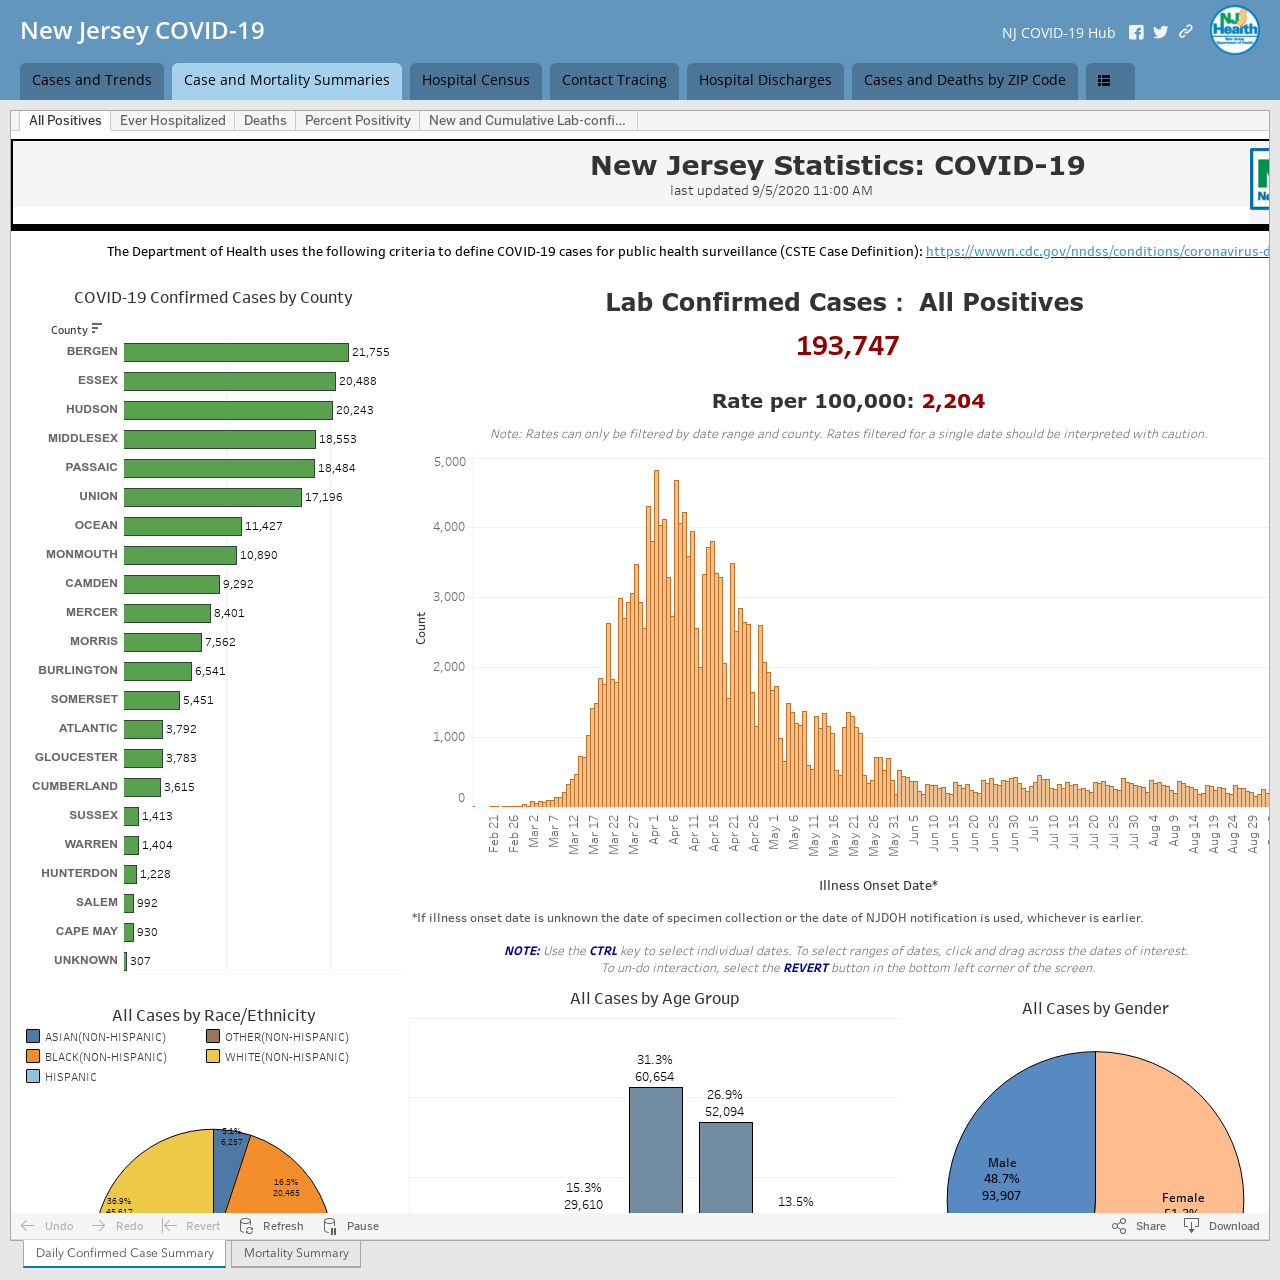1280x1280 pixels.
Task: Toggle the County sort icon
Action: [97, 329]
